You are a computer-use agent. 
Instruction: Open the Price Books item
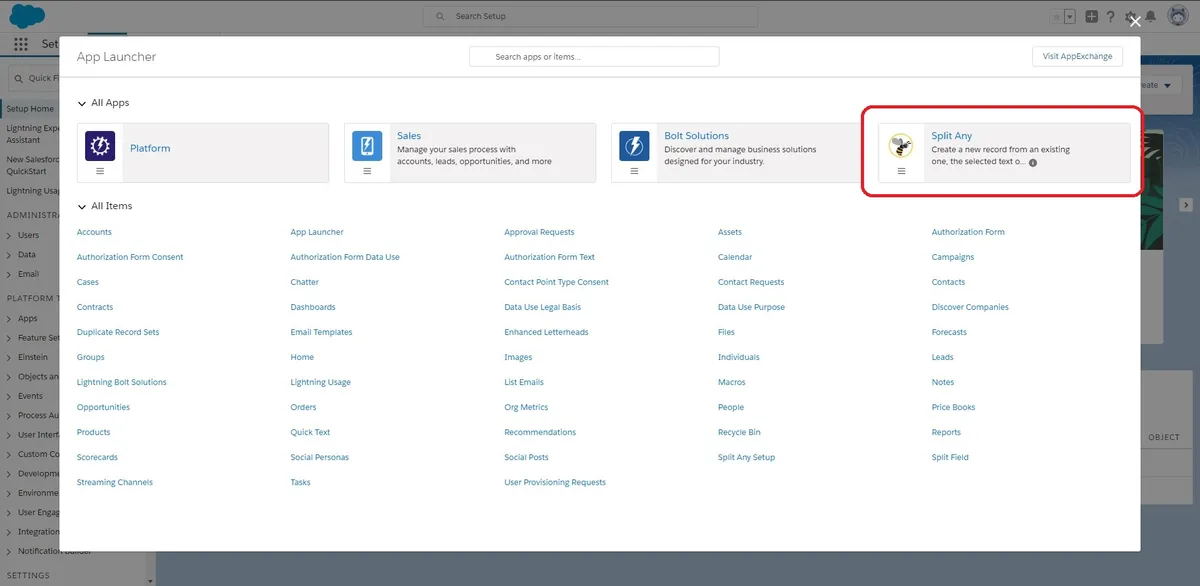click(954, 407)
